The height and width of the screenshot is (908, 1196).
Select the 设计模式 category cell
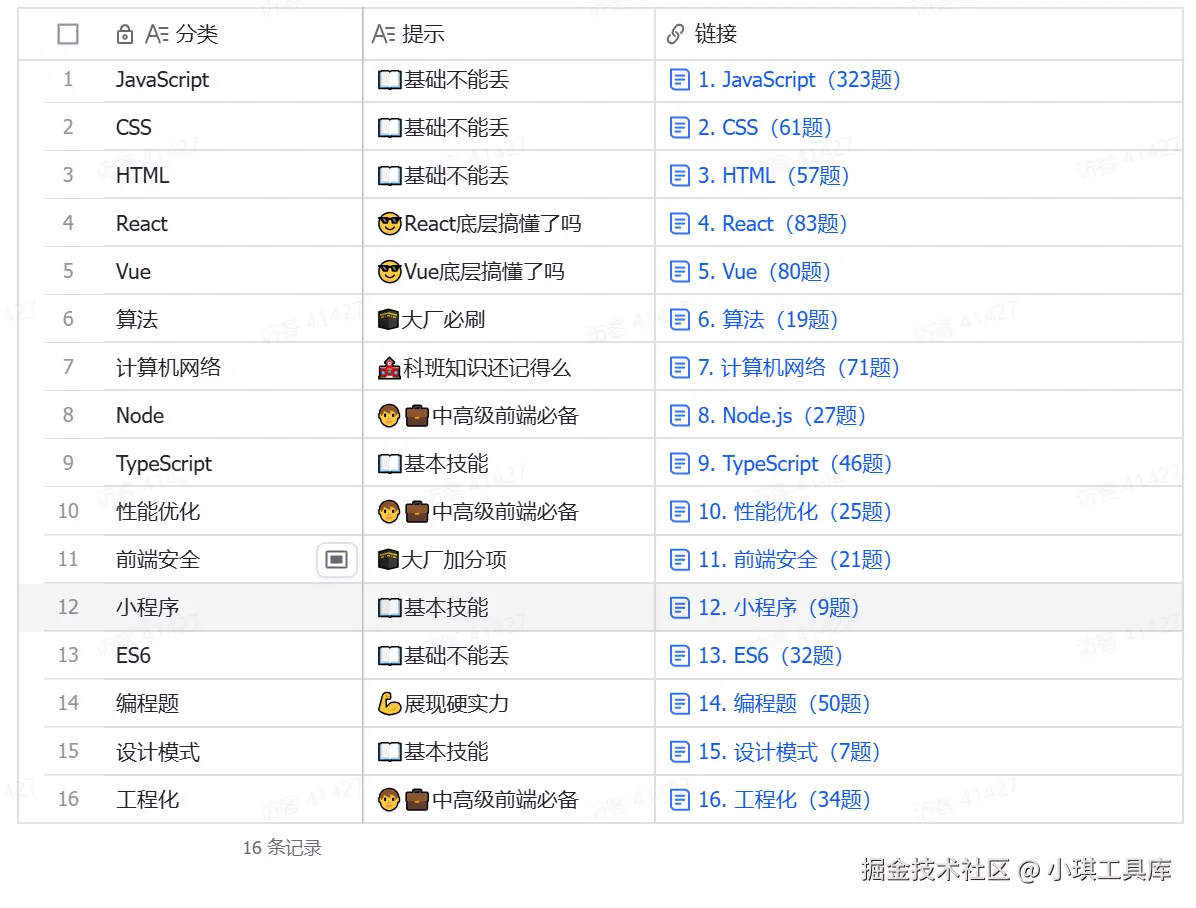pos(233,752)
